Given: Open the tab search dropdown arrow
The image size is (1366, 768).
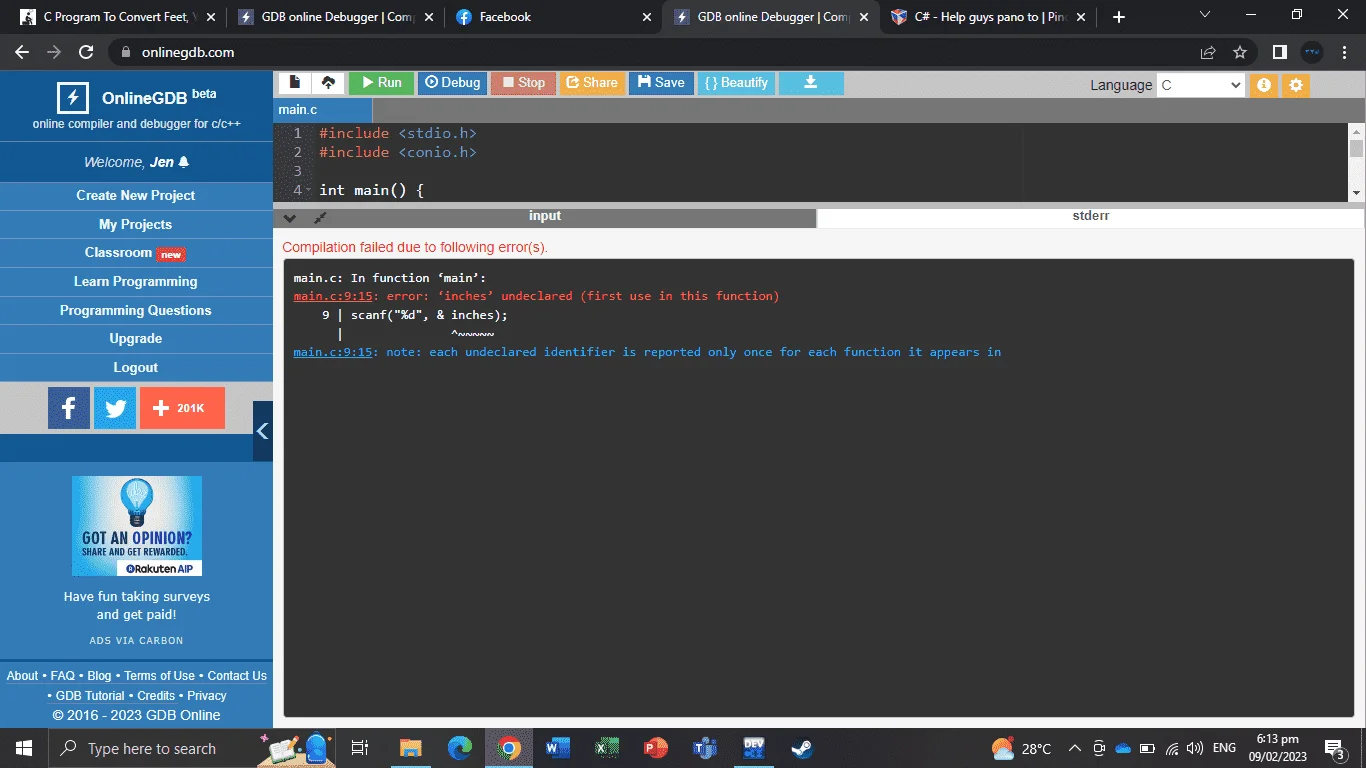Looking at the screenshot, I should click(1205, 15).
